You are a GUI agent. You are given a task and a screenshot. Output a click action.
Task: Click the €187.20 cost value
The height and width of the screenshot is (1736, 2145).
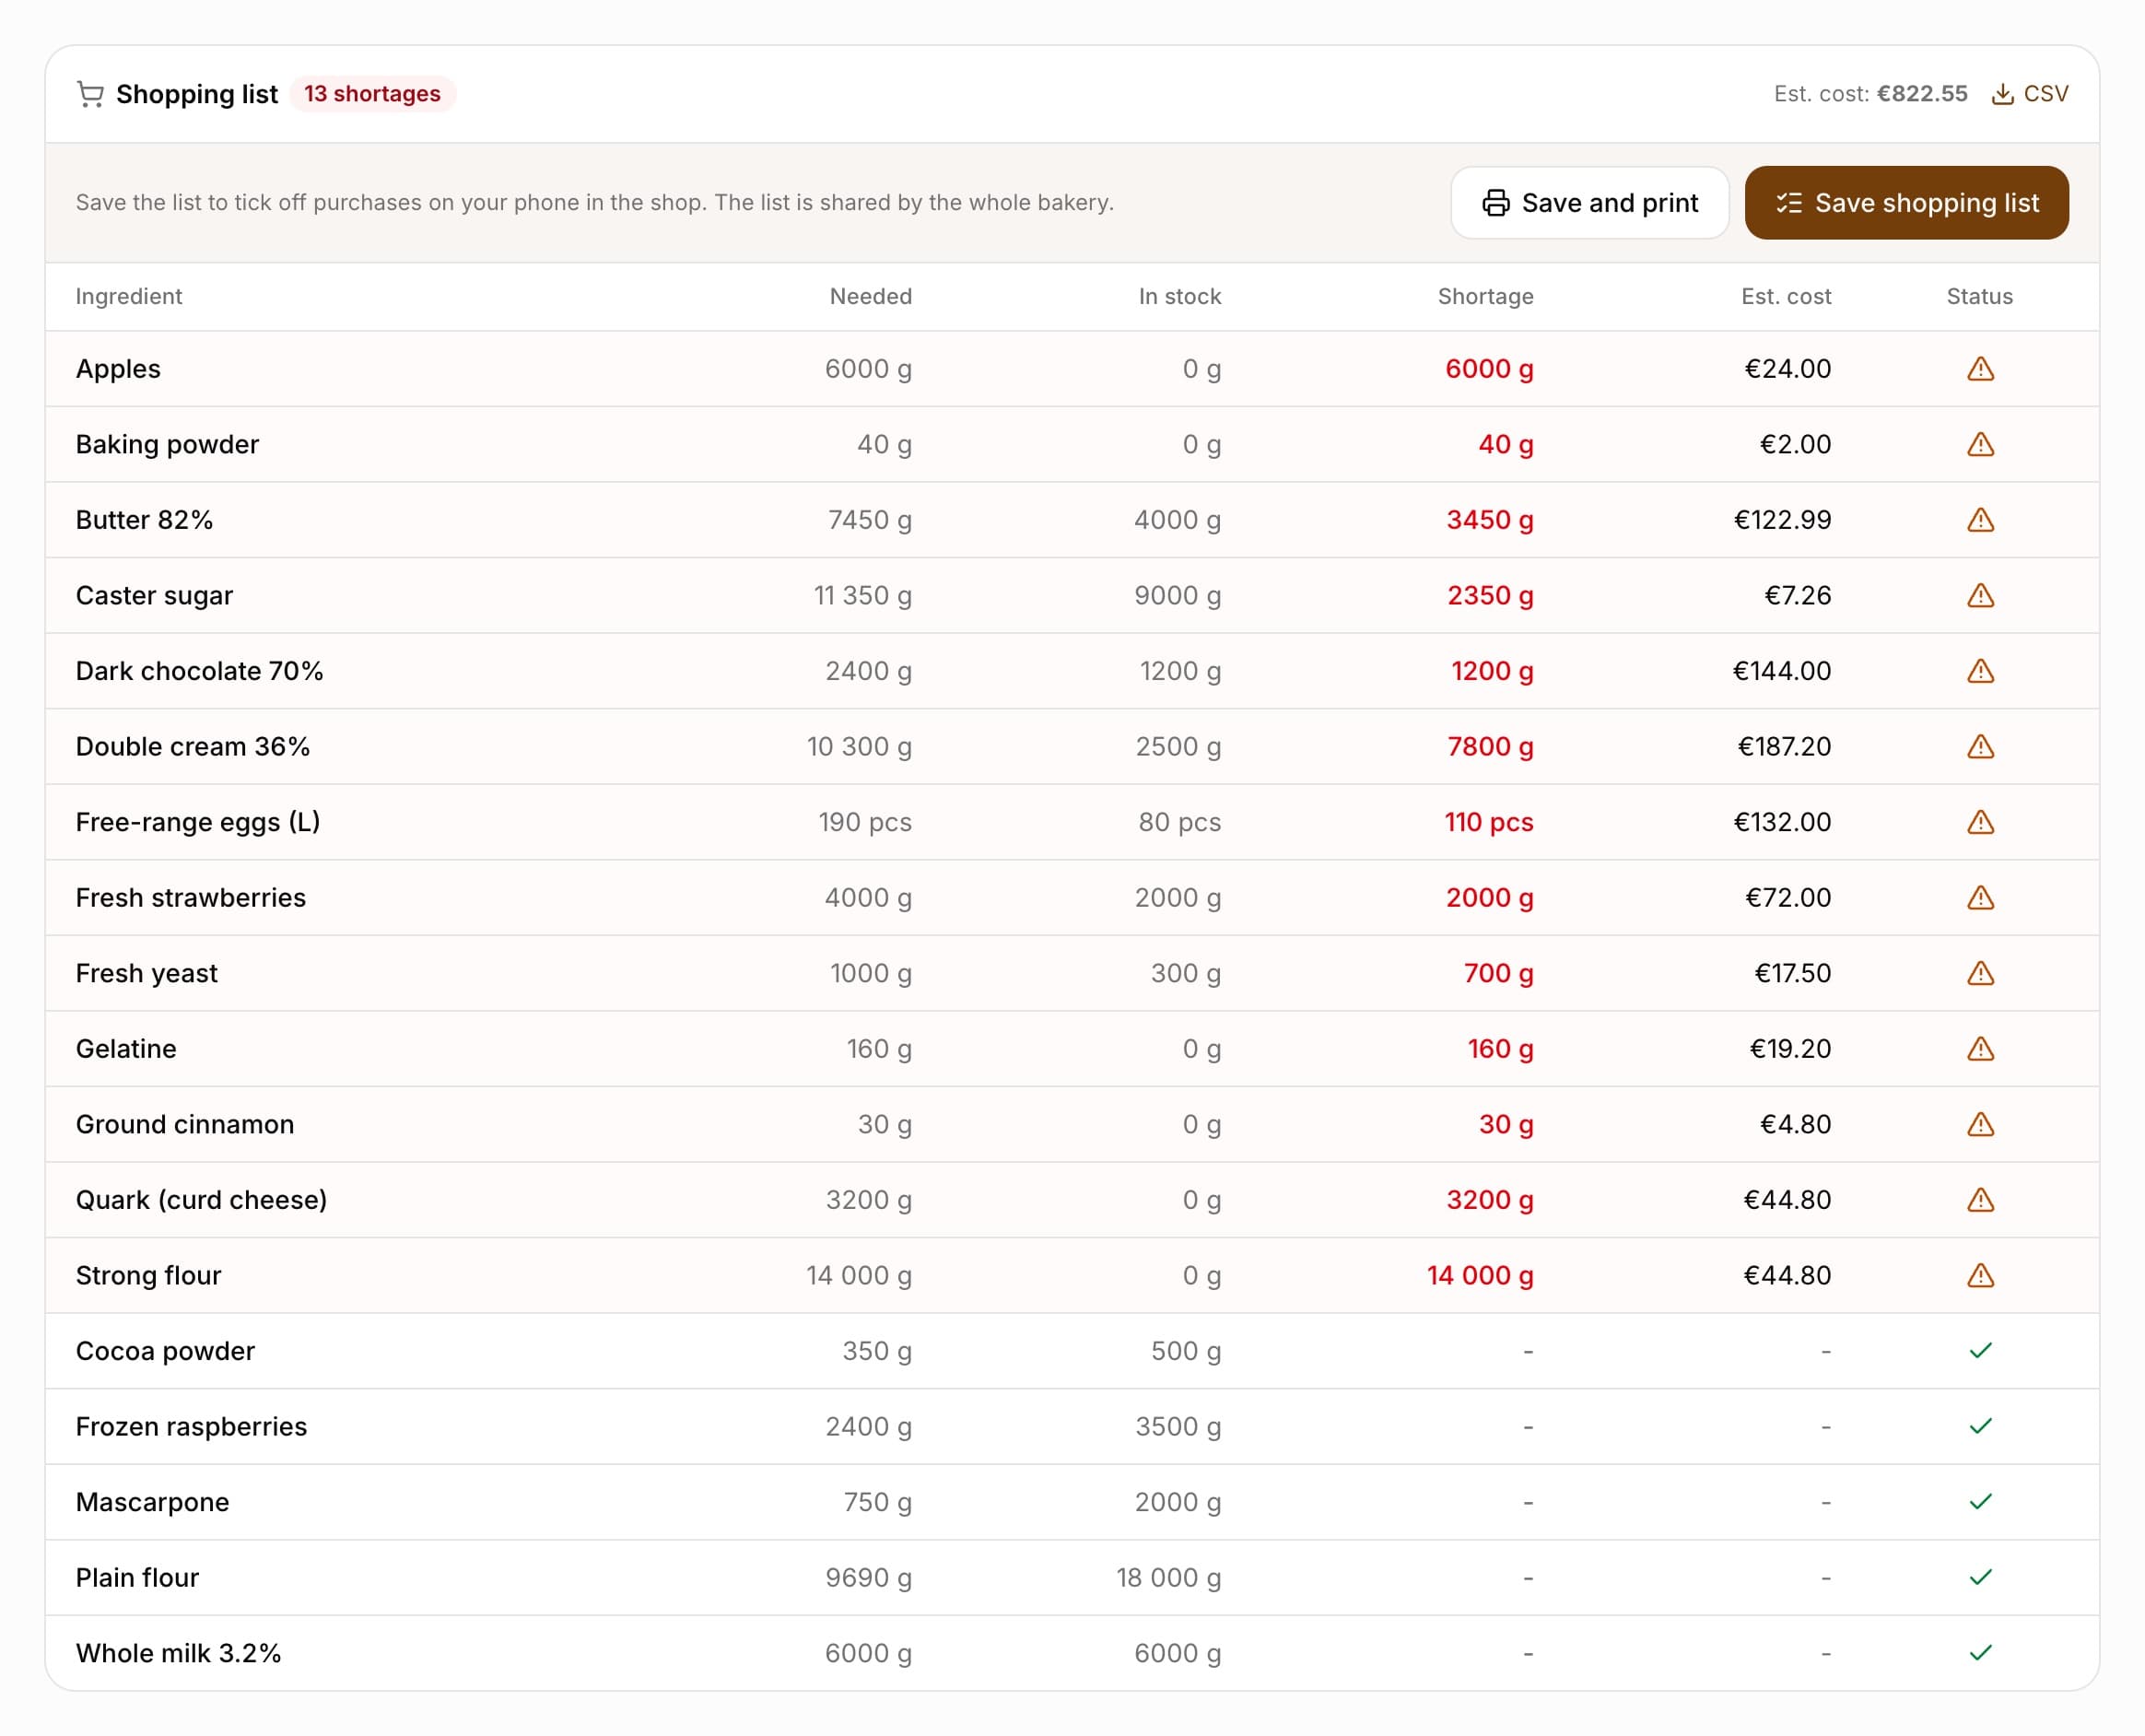pos(1784,746)
